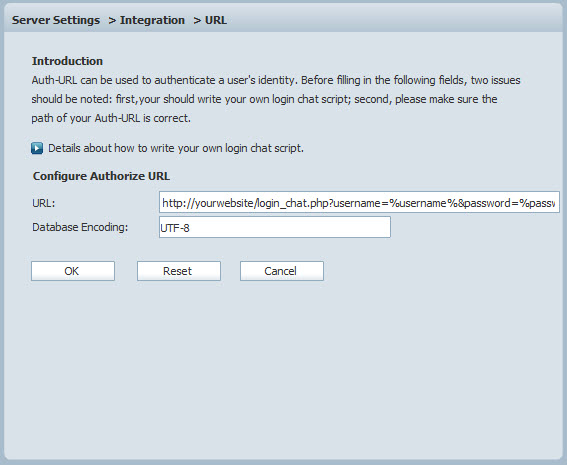Confirm settings with the OK button

tap(73, 271)
